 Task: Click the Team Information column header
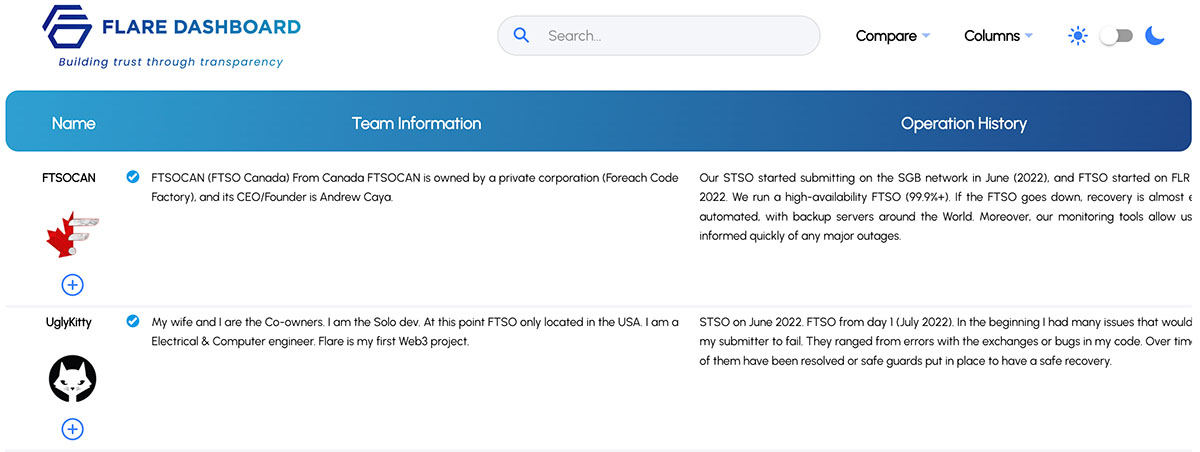tap(416, 123)
